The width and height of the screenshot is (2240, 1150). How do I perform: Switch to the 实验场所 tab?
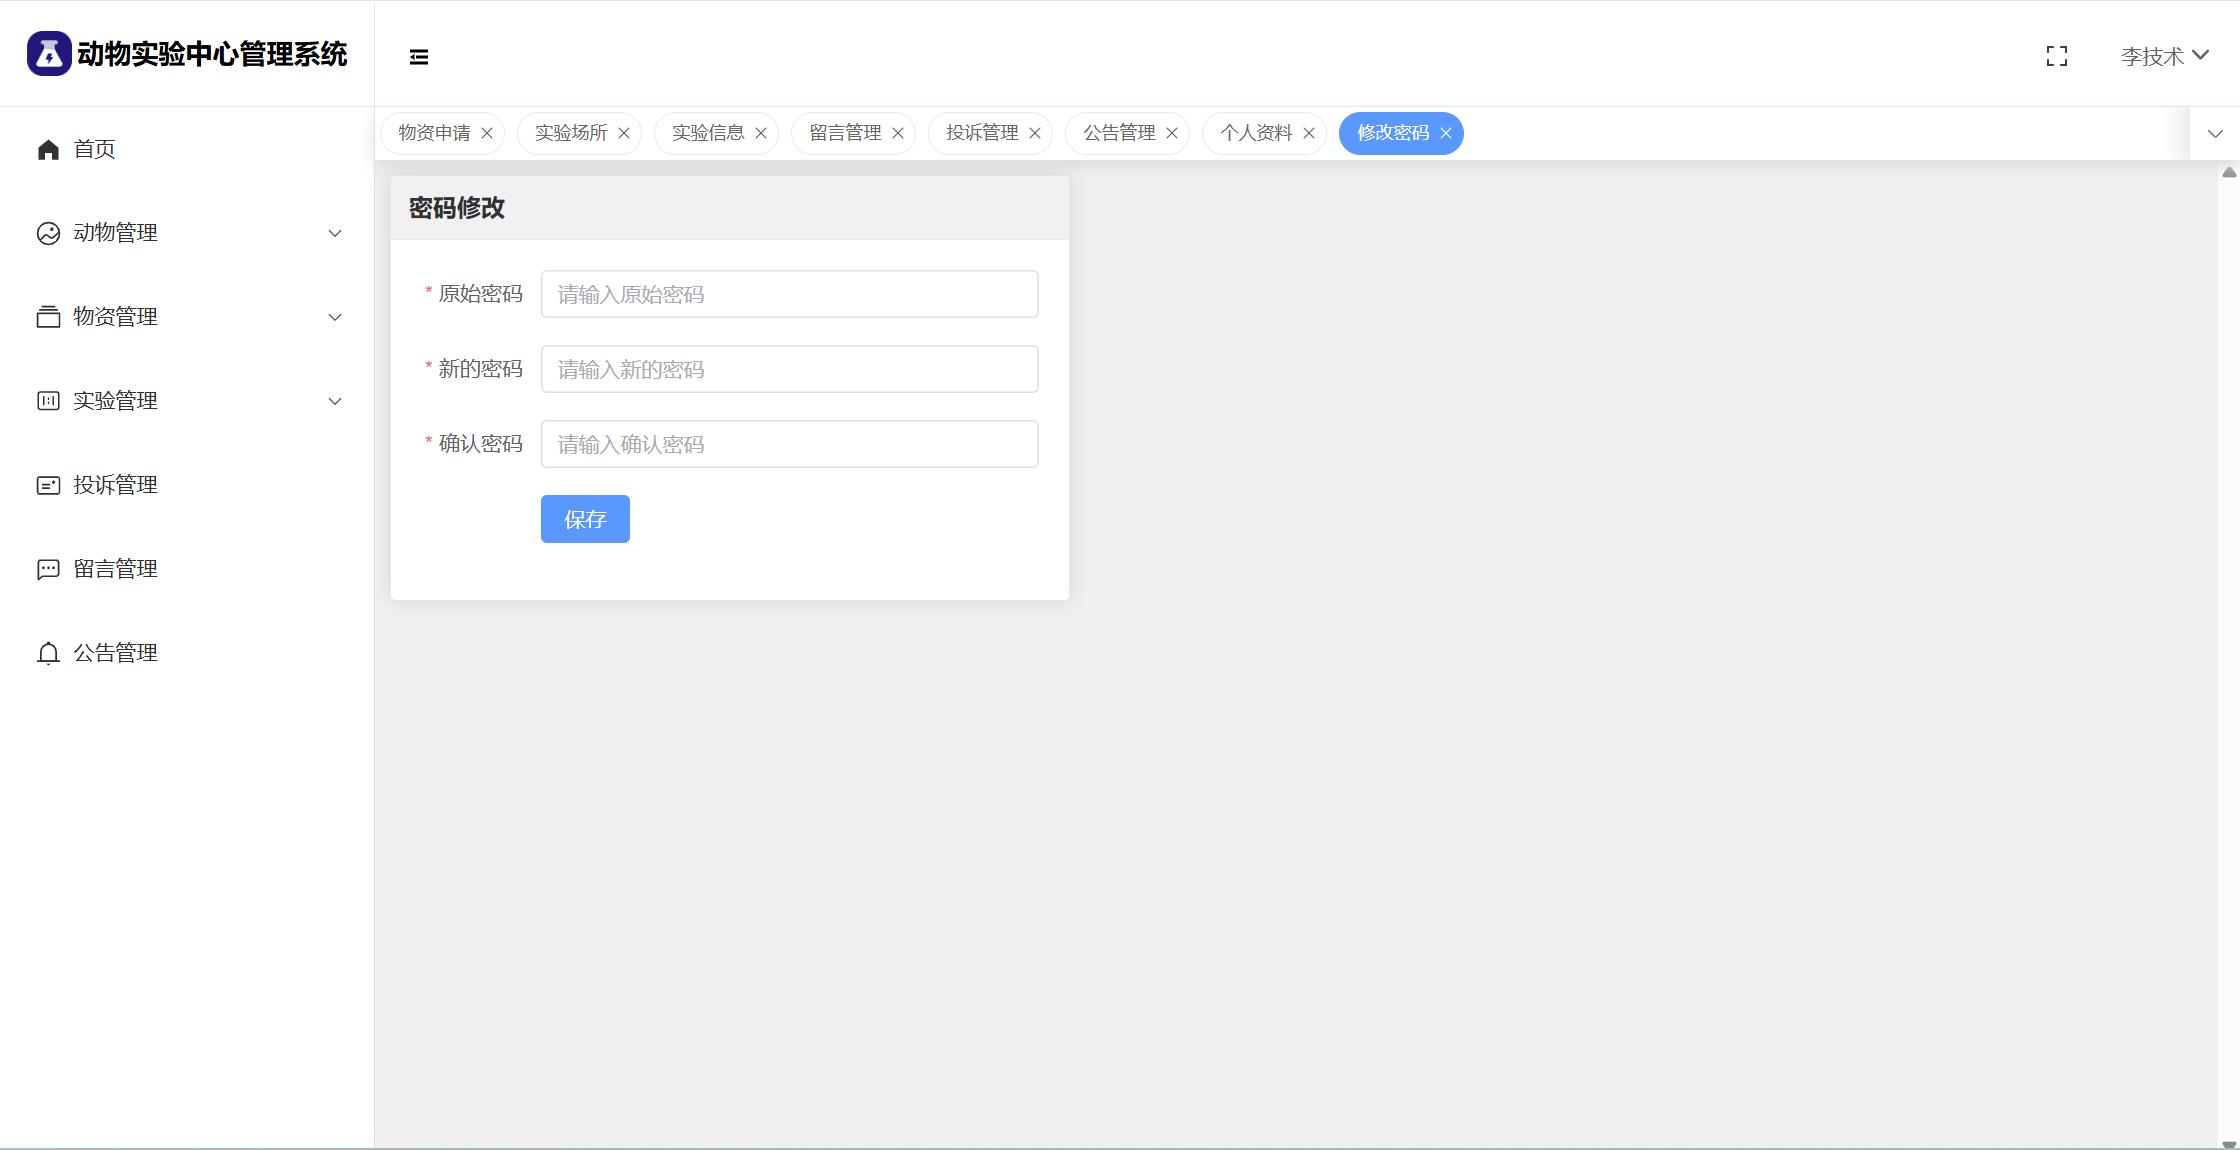570,133
